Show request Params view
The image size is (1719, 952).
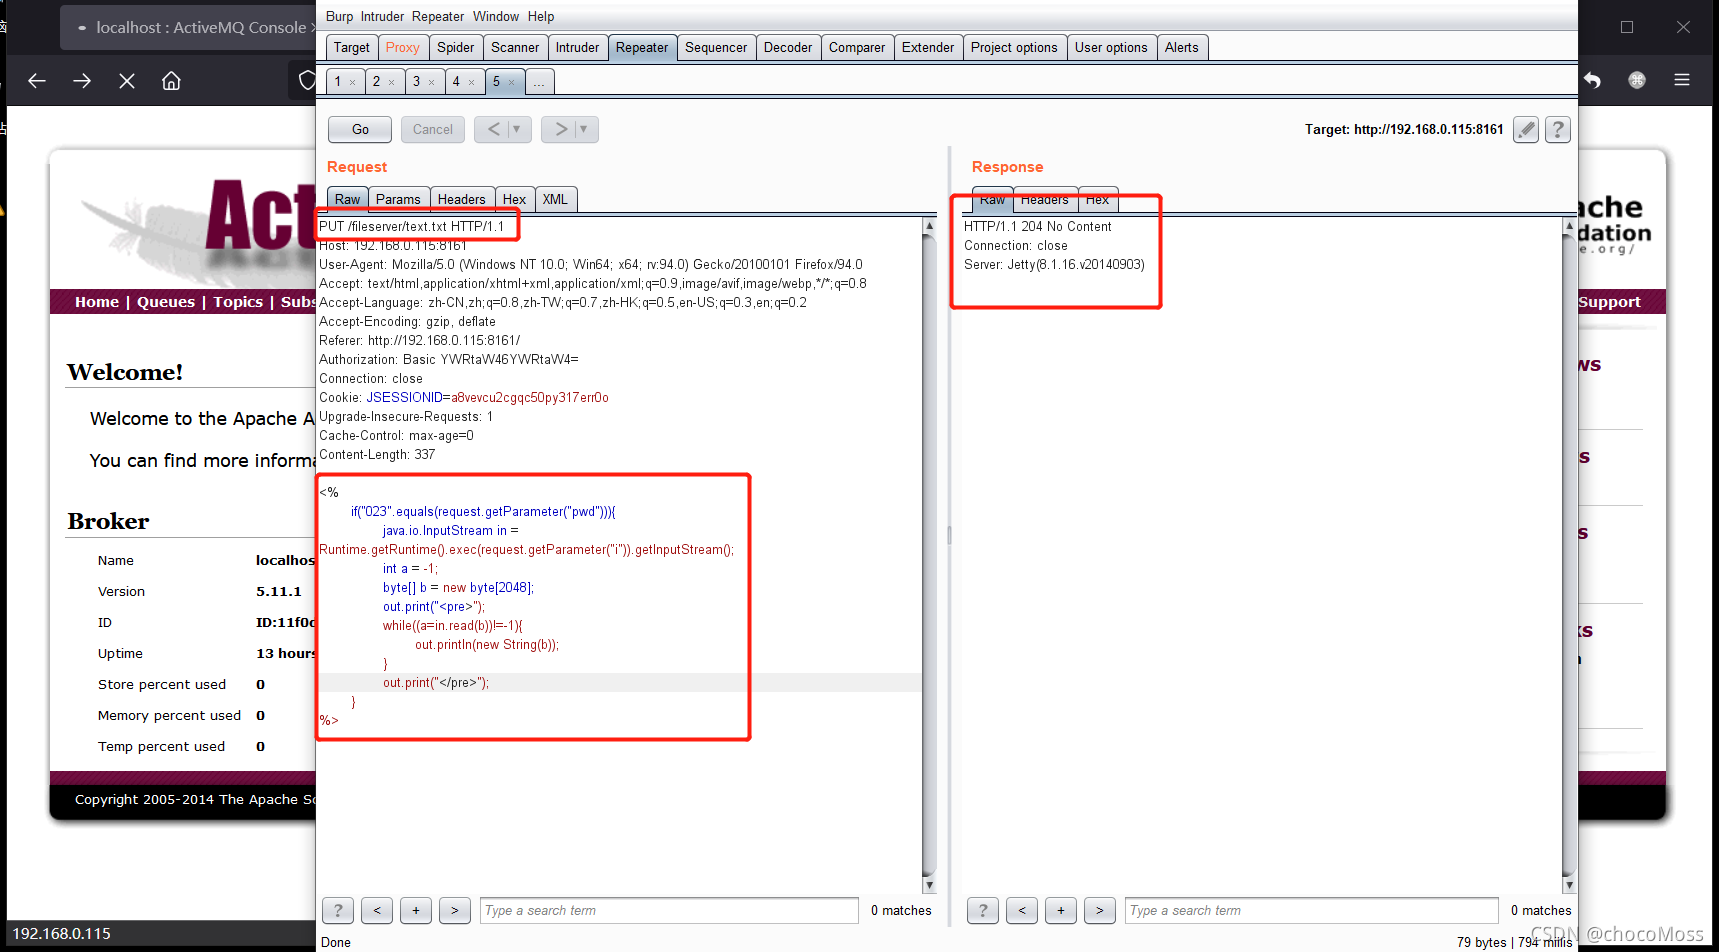point(398,199)
